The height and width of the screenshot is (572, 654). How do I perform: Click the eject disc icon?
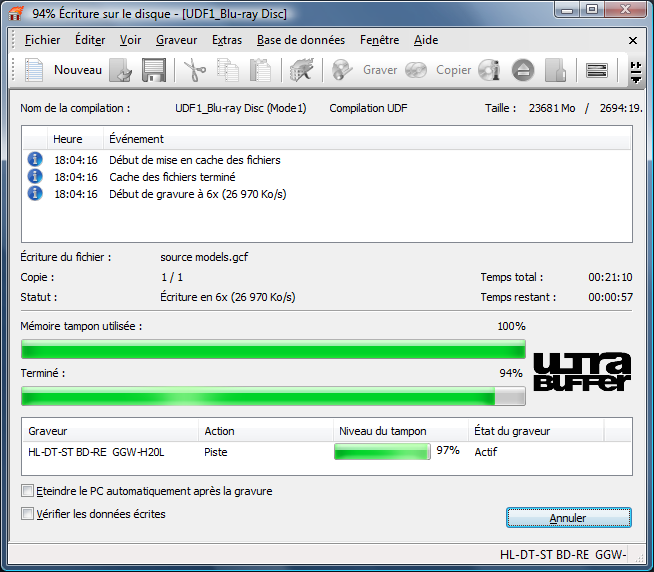[x=523, y=70]
